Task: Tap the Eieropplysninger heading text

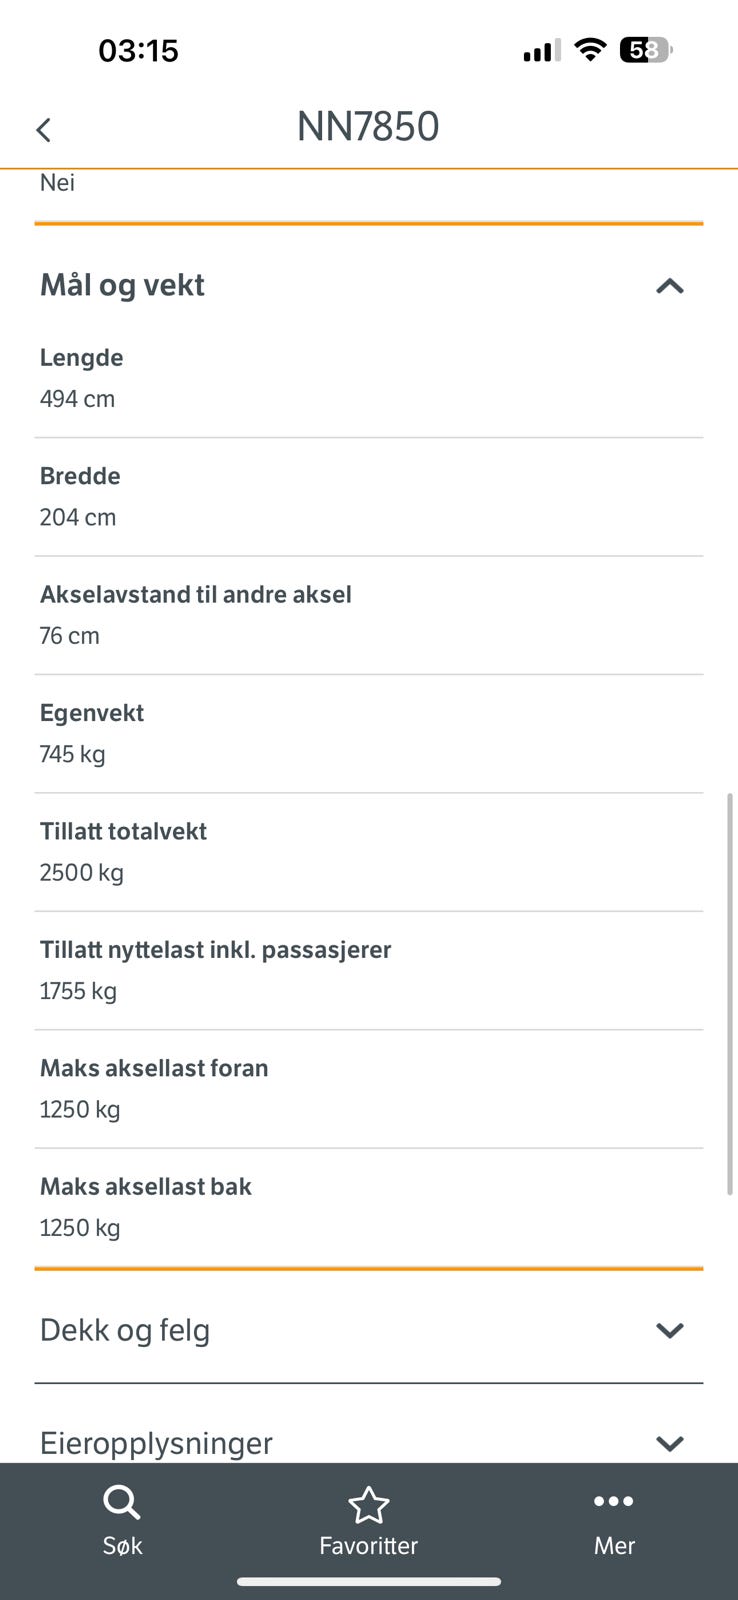Action: coord(156,1444)
